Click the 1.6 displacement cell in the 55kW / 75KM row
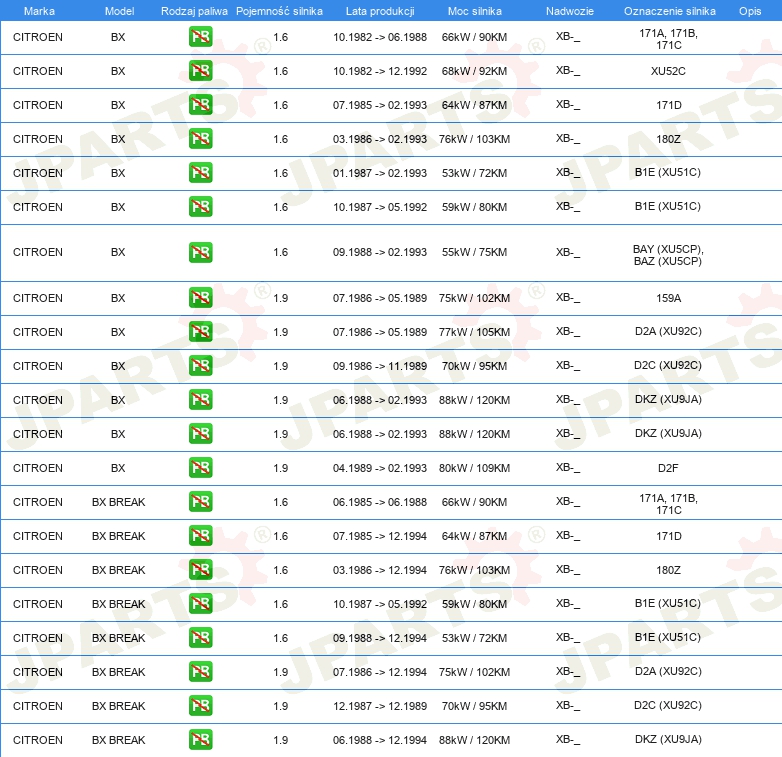 [x=281, y=252]
